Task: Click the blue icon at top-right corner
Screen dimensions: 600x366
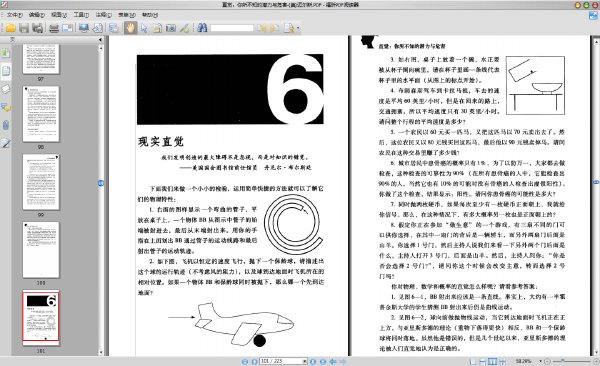Action: pyautogui.click(x=593, y=16)
